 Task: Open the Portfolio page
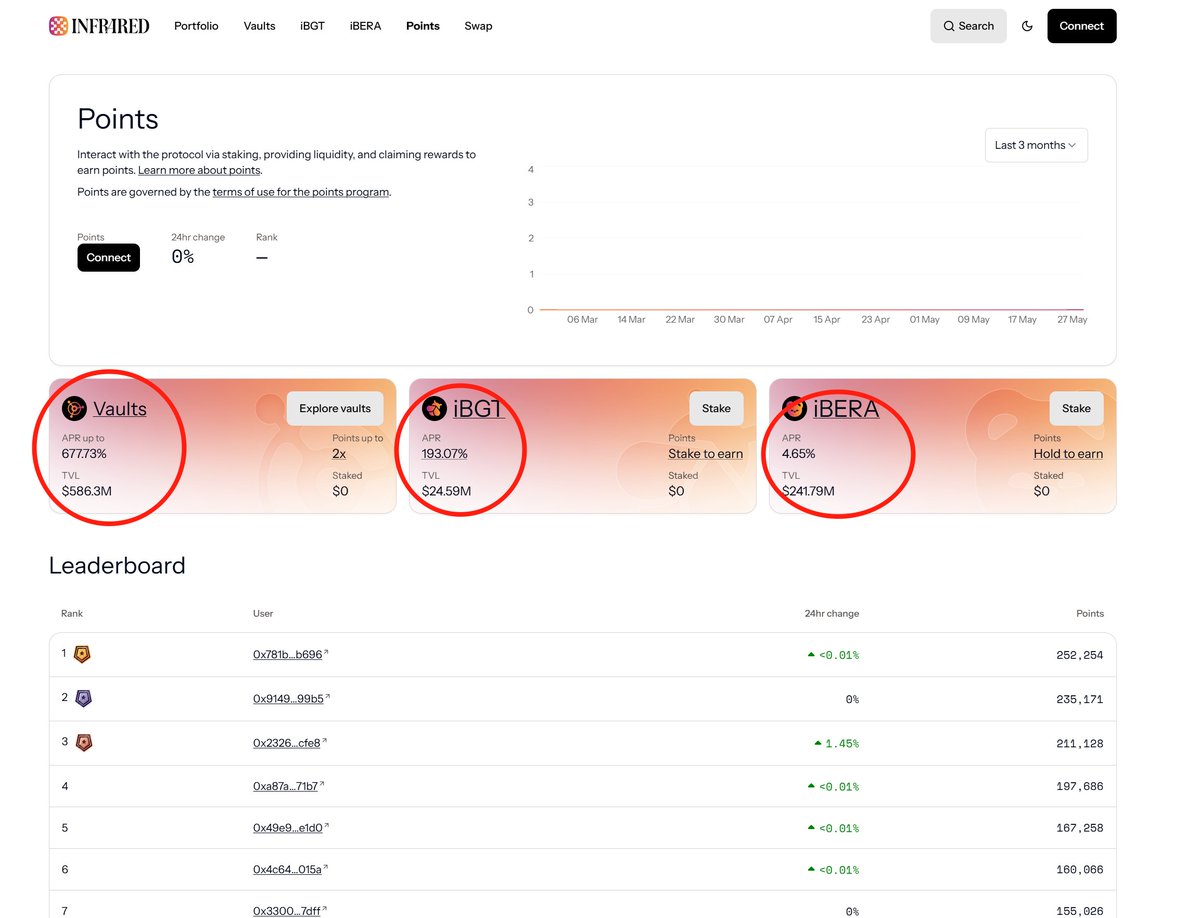coord(196,26)
